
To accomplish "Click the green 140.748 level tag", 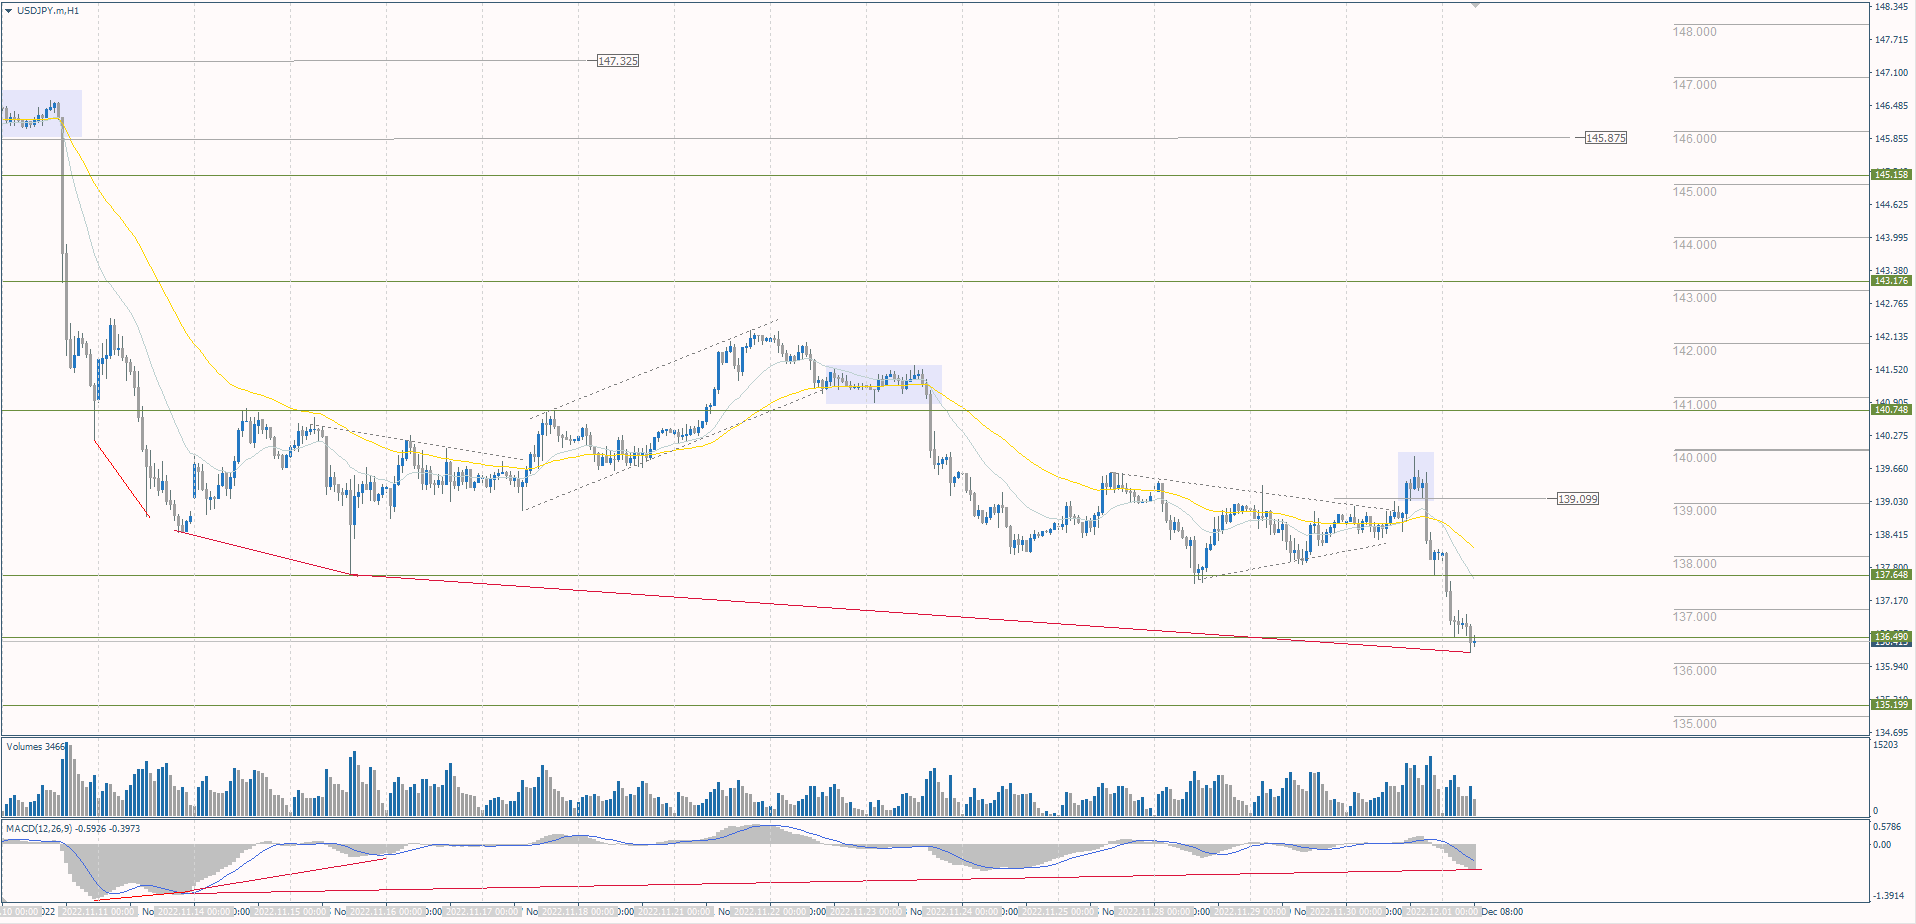I will click(x=1891, y=410).
